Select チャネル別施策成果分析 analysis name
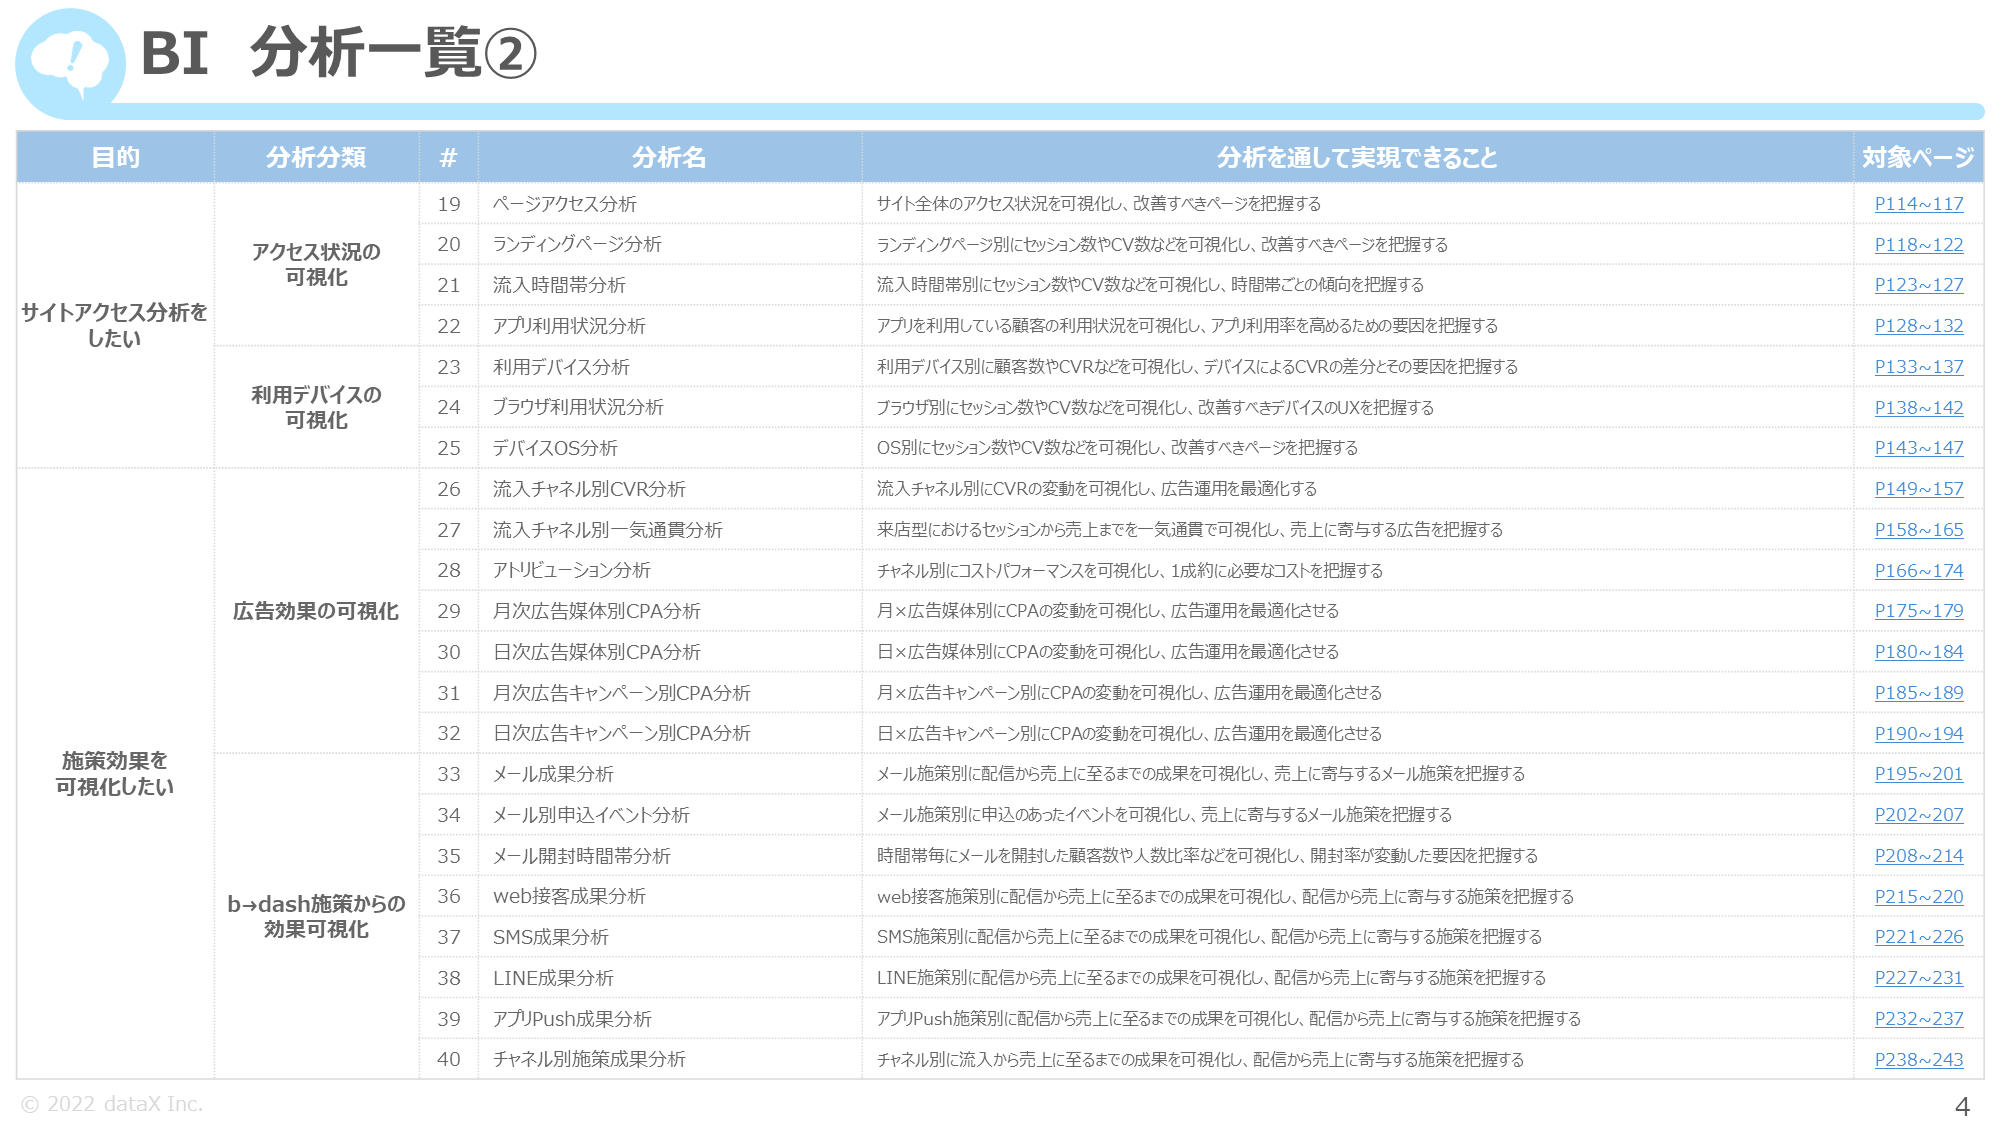This screenshot has width=2000, height=1125. coord(589,1060)
